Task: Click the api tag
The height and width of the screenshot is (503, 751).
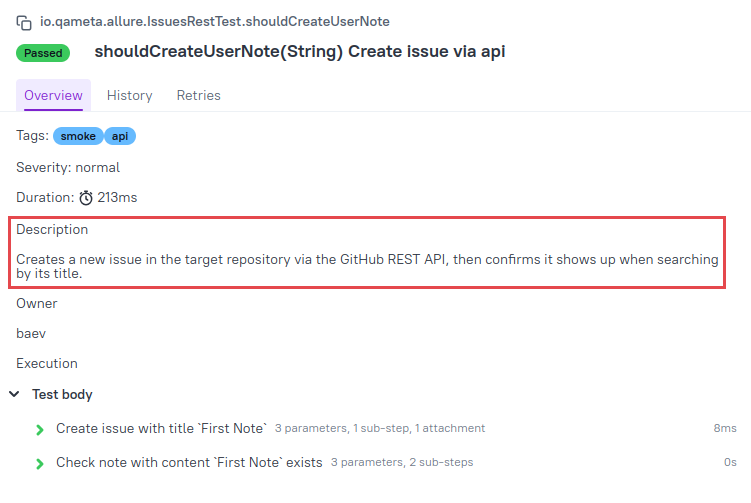Action: coord(120,136)
